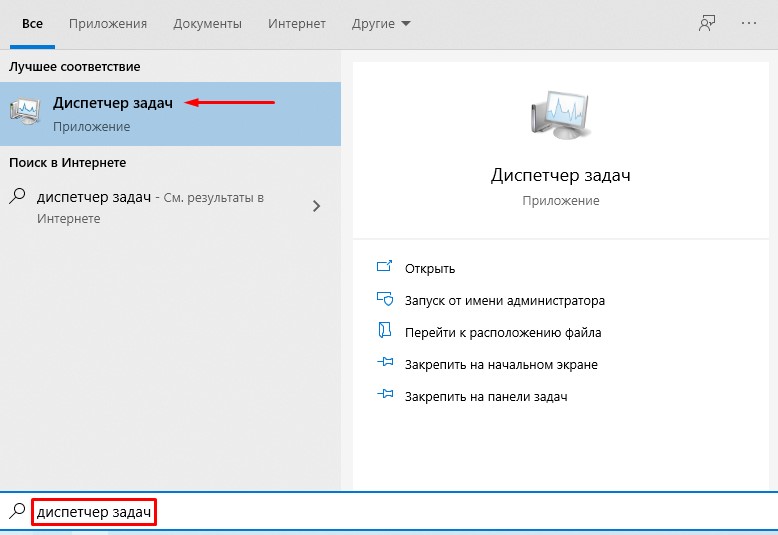Click the magnifier icon beside web result
This screenshot has width=778, height=535.
[x=17, y=196]
